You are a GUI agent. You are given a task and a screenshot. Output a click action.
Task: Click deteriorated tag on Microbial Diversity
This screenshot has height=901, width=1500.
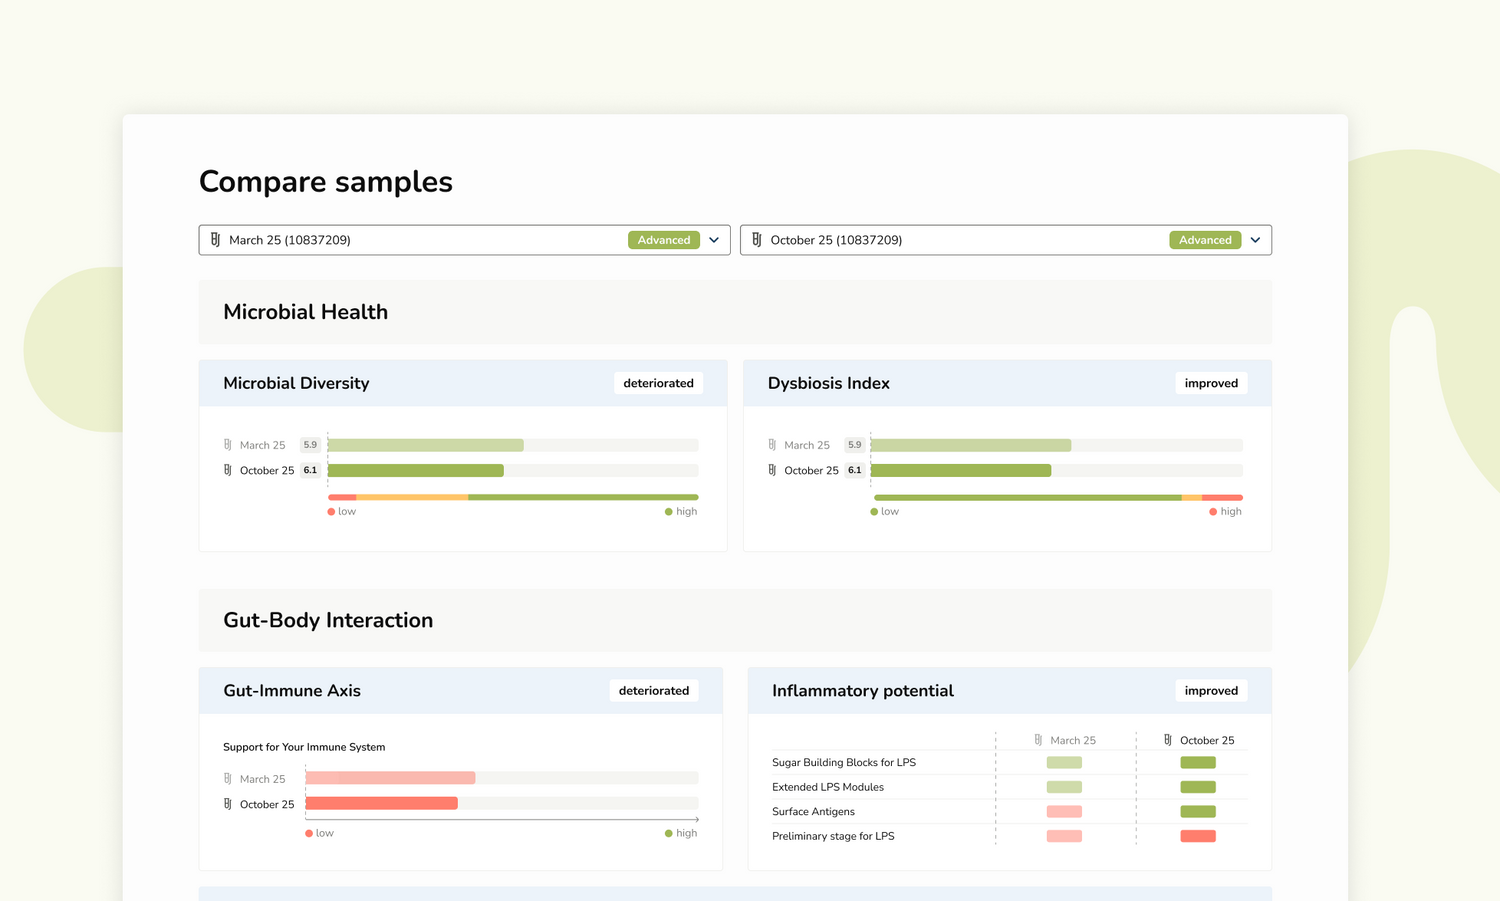(x=658, y=383)
